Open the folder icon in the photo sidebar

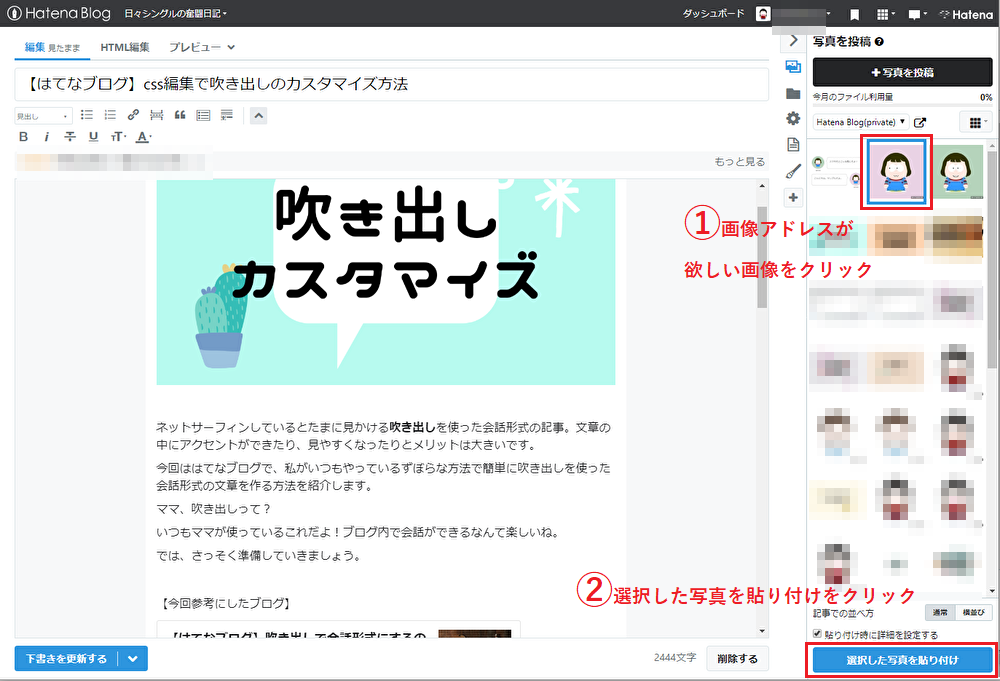point(793,92)
